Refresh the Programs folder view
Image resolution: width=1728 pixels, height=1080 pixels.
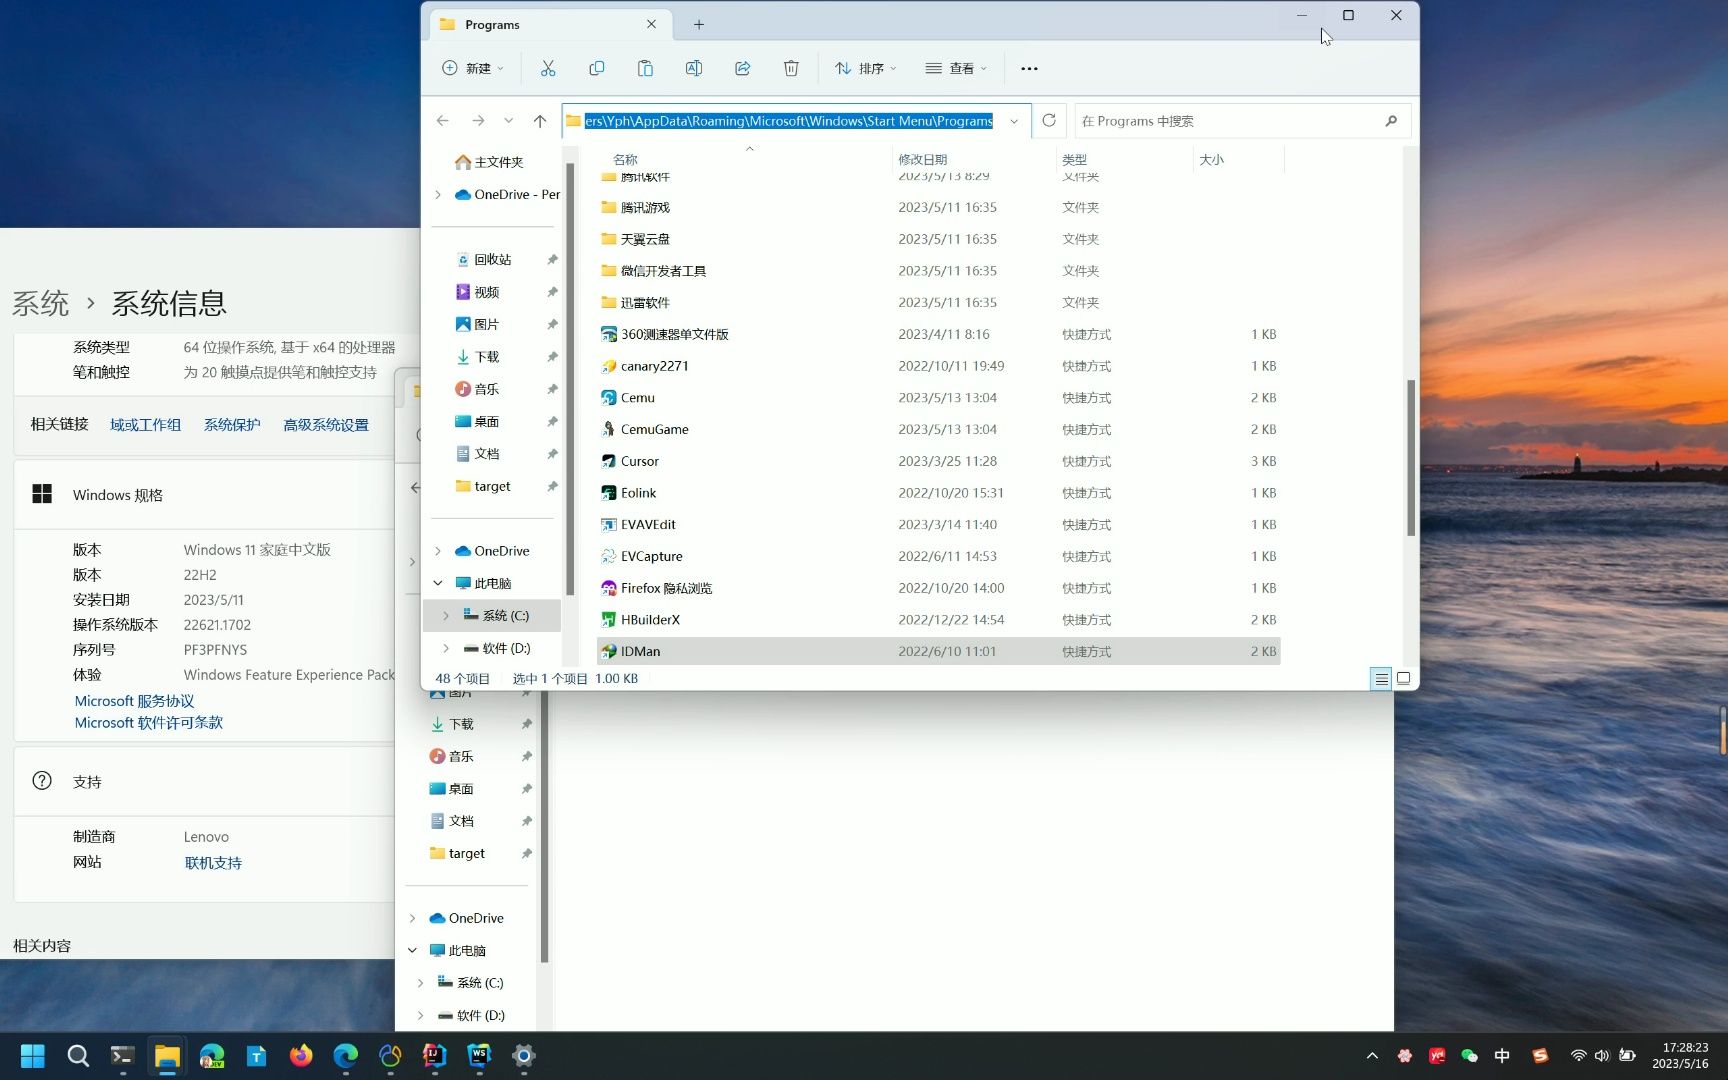[x=1049, y=121]
